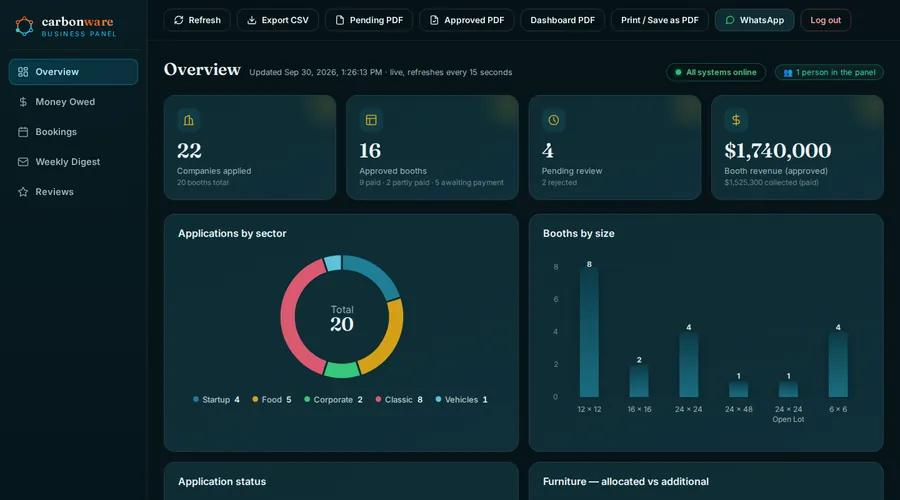
Task: Click the dollar icon on Booth revenue card
Action: click(736, 120)
